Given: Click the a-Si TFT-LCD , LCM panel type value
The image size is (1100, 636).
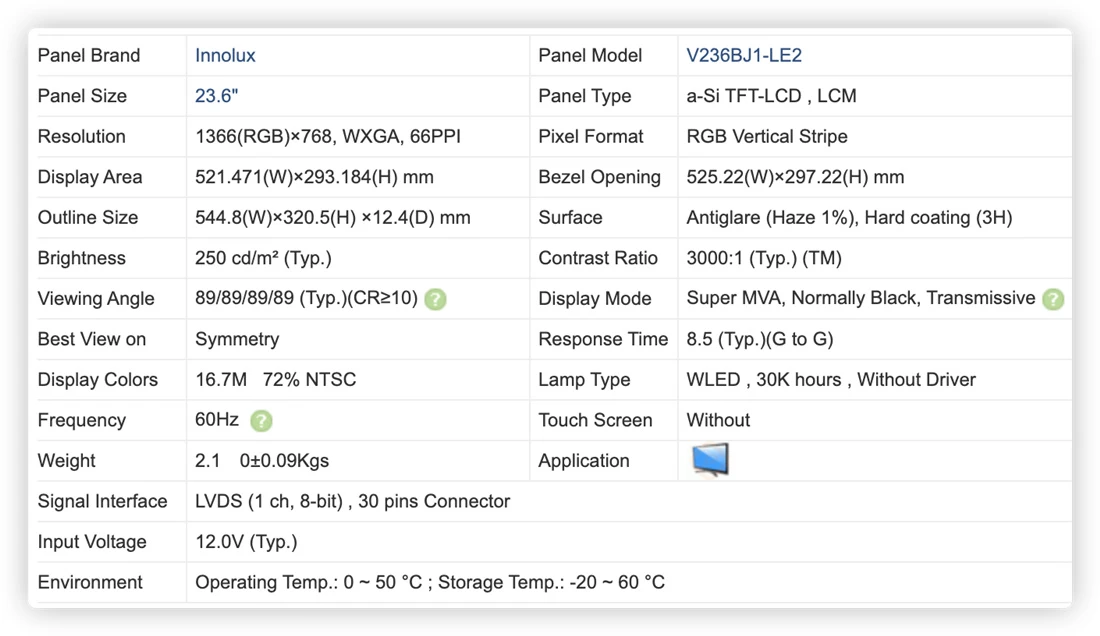Looking at the screenshot, I should pyautogui.click(x=771, y=96).
